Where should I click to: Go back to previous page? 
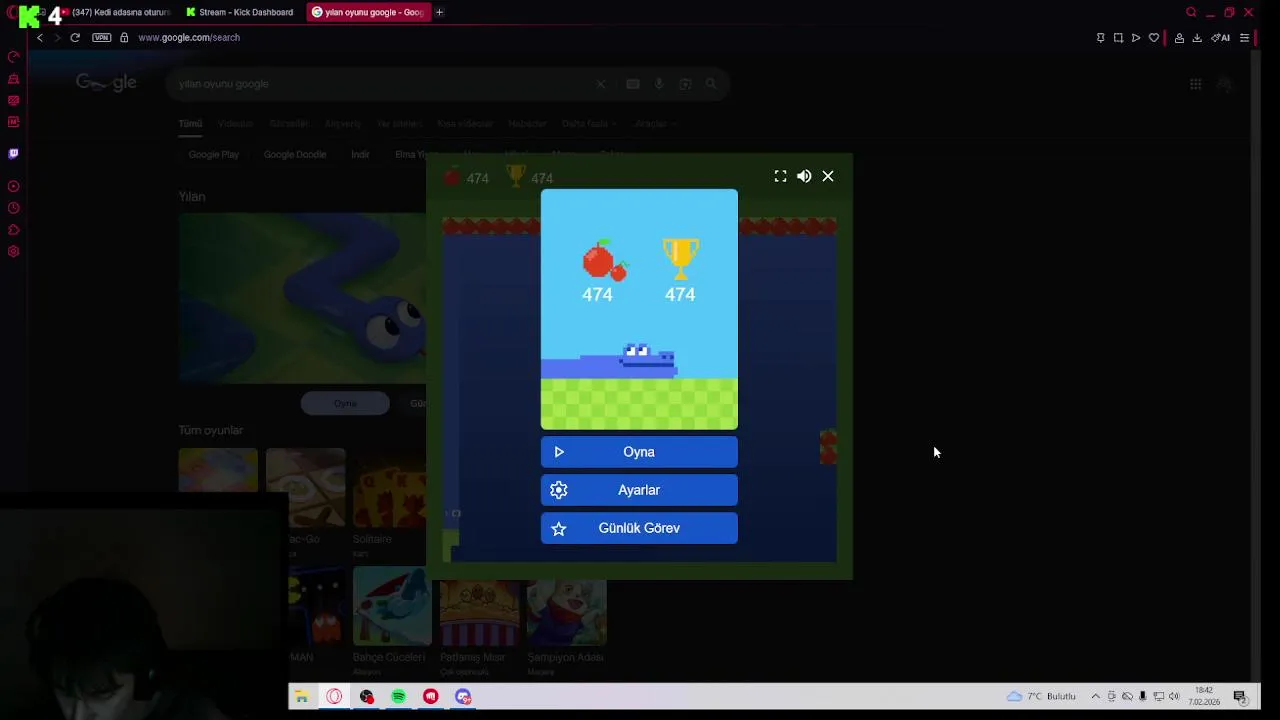coord(40,37)
